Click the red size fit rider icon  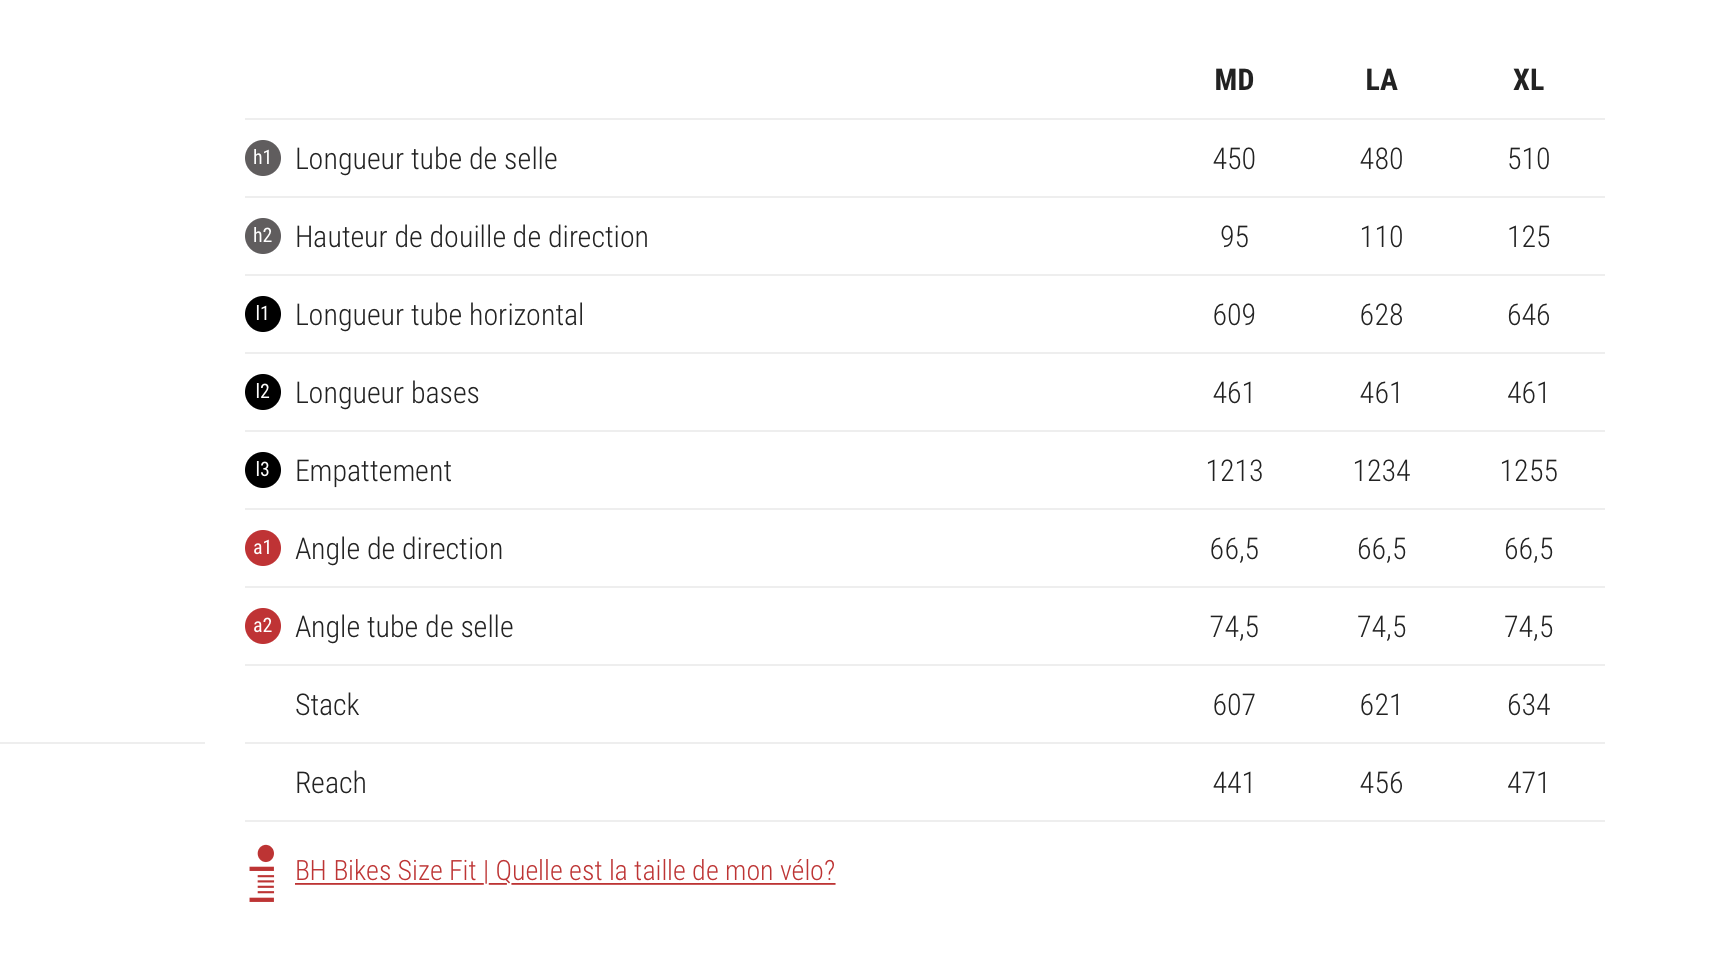(x=263, y=874)
